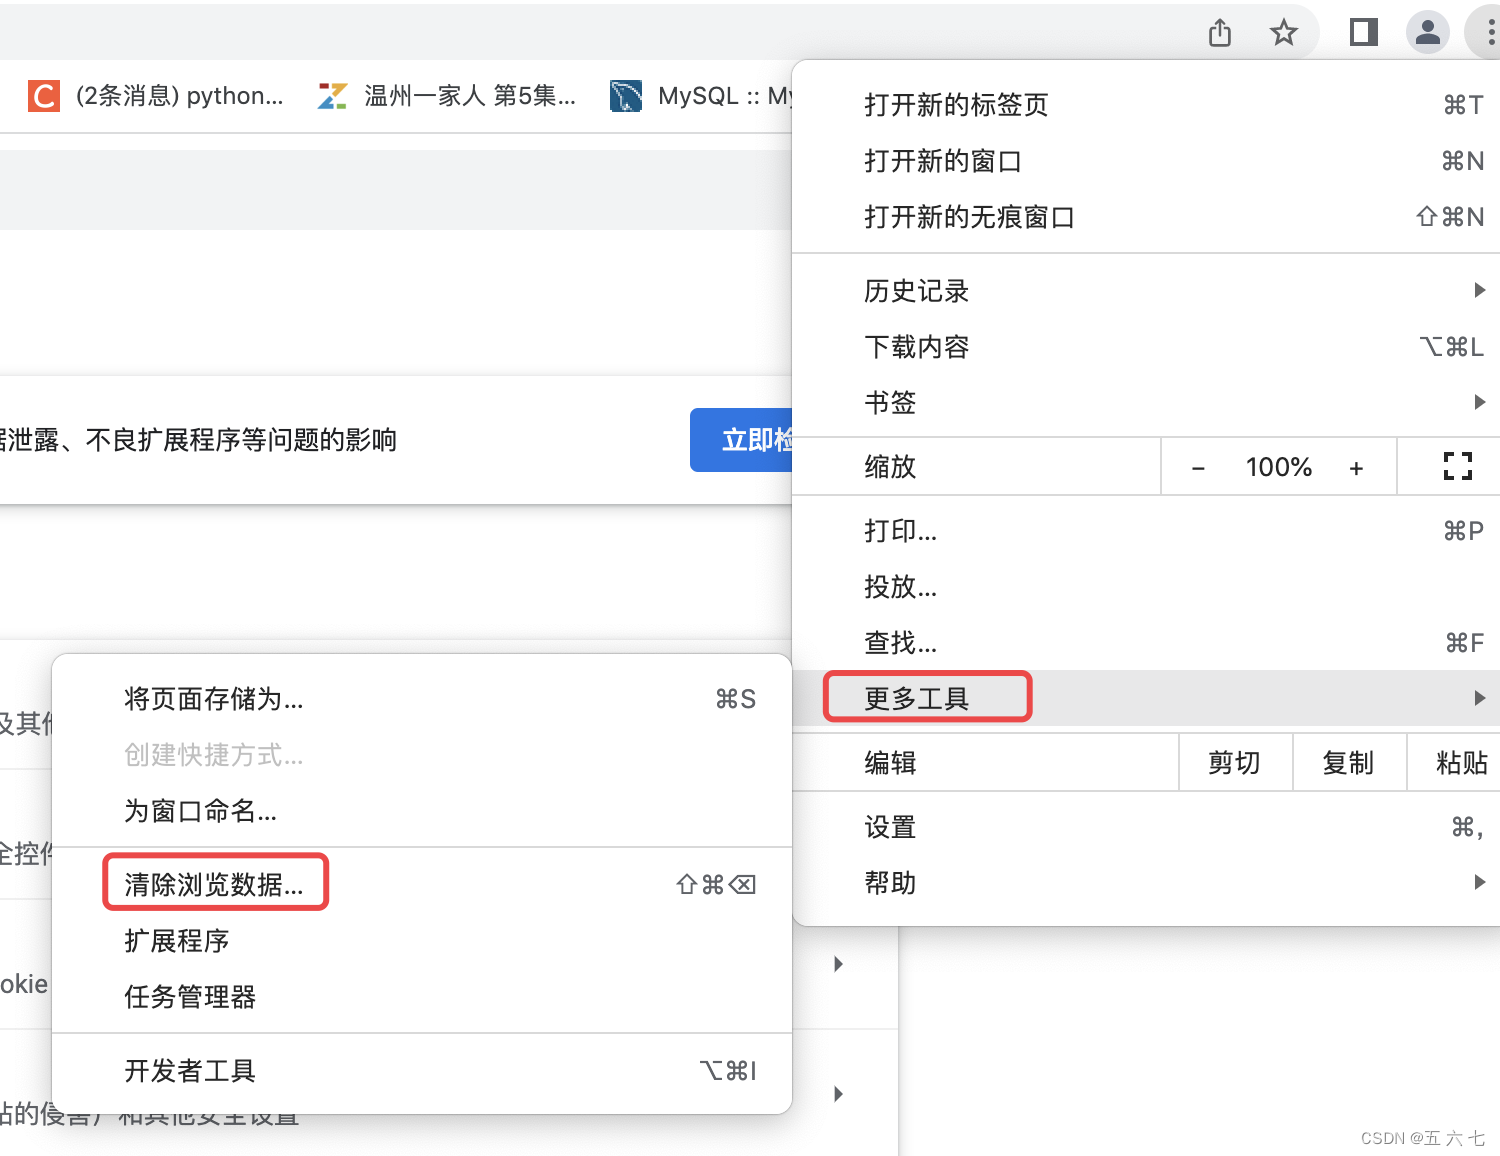Increase zoom with plus button
Screen dimensions: 1500x1156
point(1356,467)
